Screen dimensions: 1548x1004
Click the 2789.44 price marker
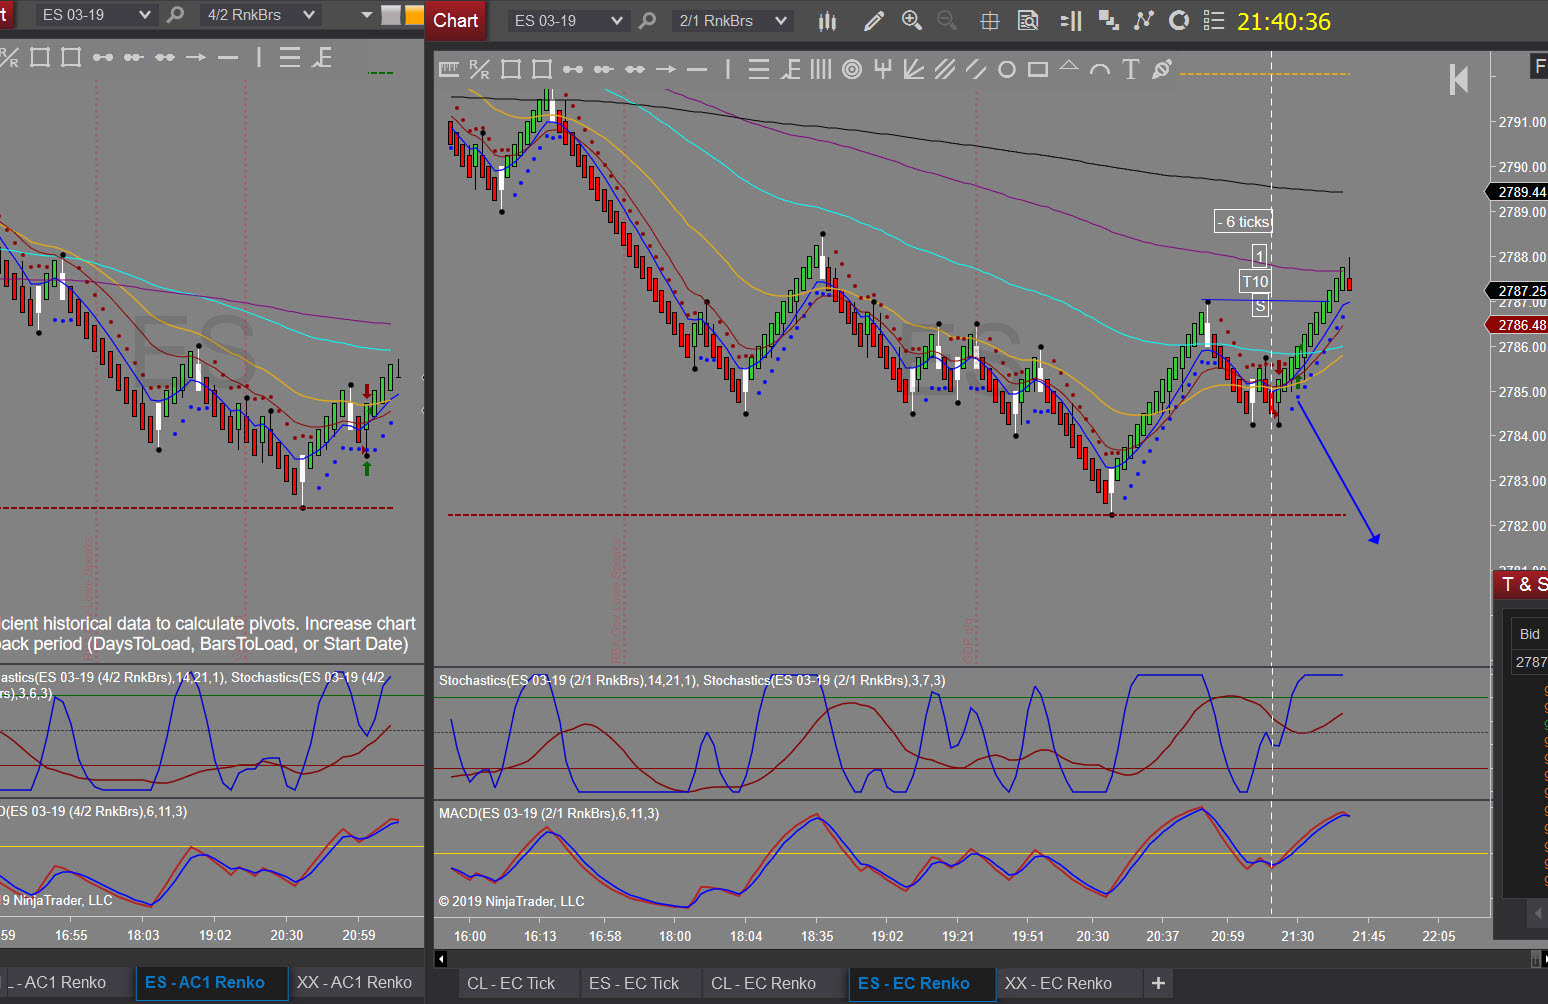pyautogui.click(x=1518, y=192)
